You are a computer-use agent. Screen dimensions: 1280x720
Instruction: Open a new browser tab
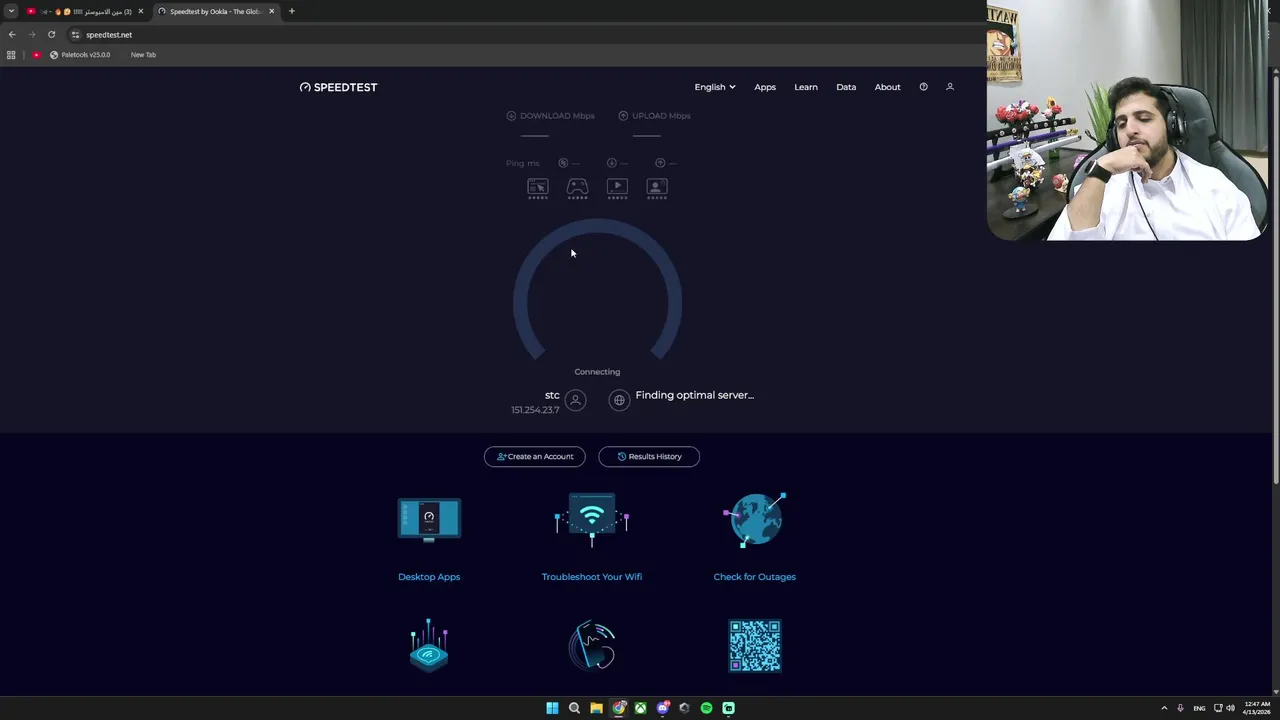pos(292,11)
